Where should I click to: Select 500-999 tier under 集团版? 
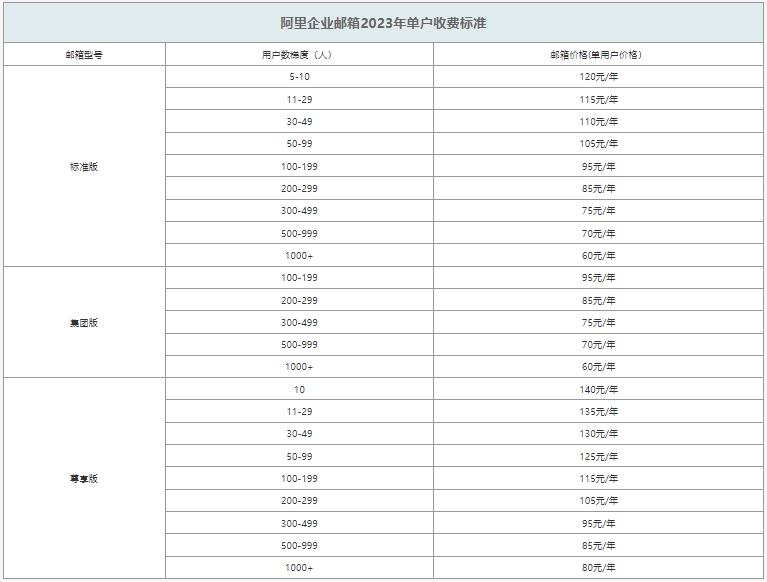point(299,345)
